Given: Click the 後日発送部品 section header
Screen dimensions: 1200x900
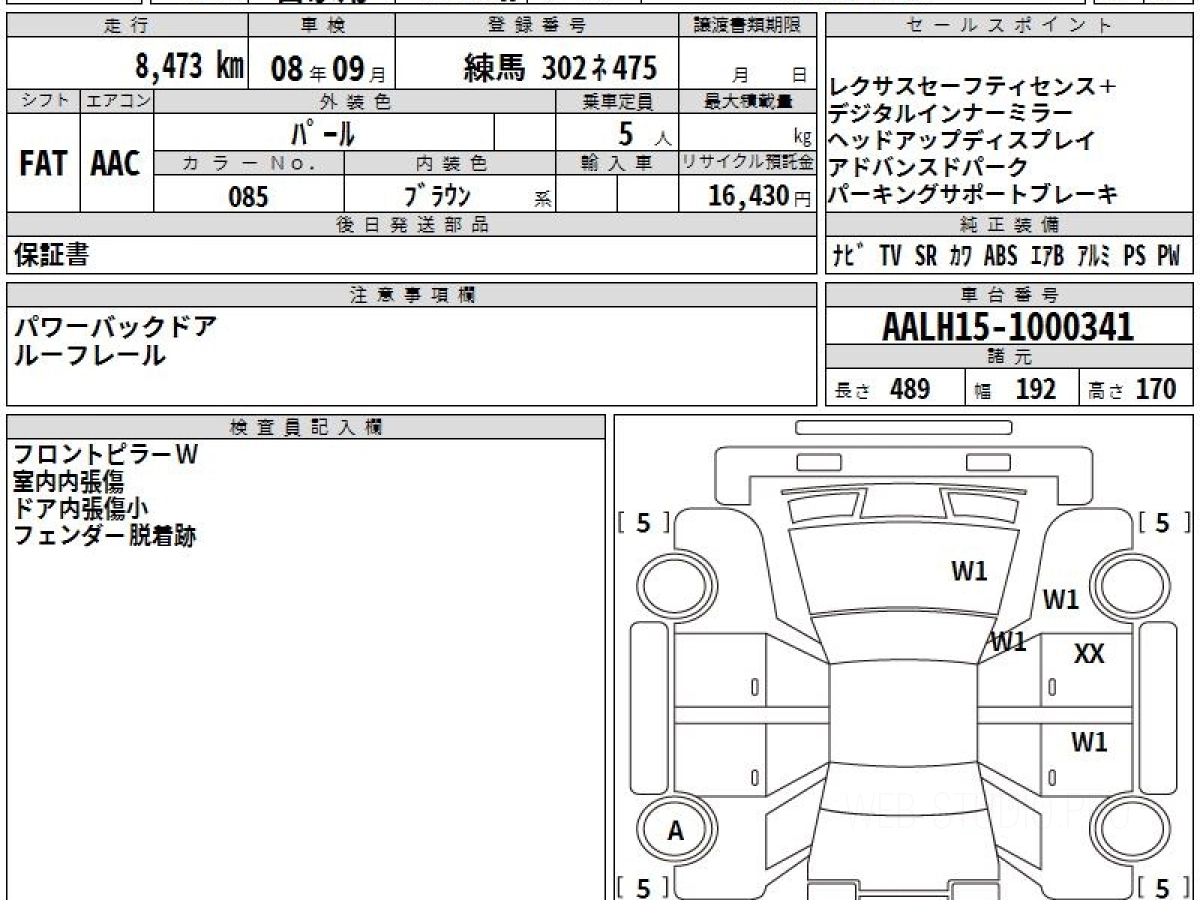Looking at the screenshot, I should point(411,225).
